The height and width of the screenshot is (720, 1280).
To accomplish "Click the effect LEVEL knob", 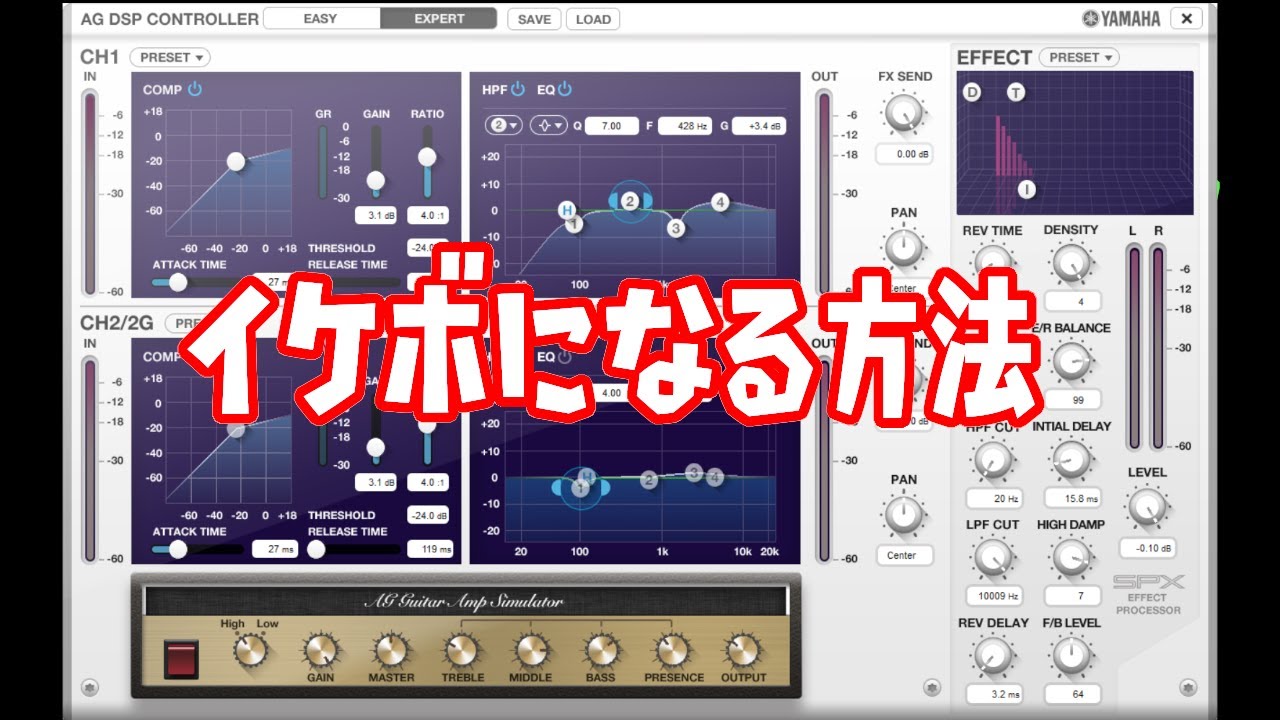I will [1147, 508].
